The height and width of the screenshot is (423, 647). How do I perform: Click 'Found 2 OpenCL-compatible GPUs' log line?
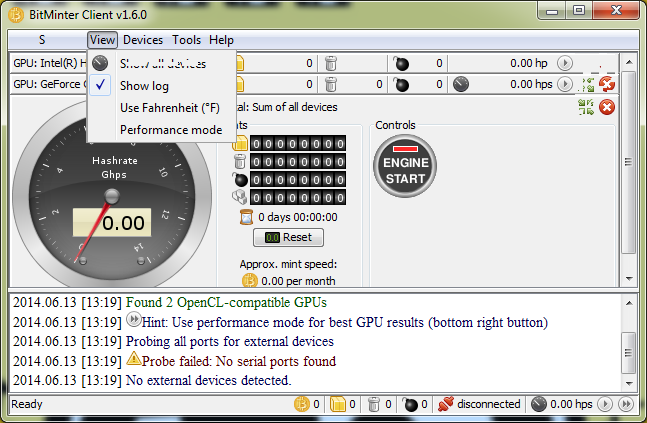click(x=226, y=302)
